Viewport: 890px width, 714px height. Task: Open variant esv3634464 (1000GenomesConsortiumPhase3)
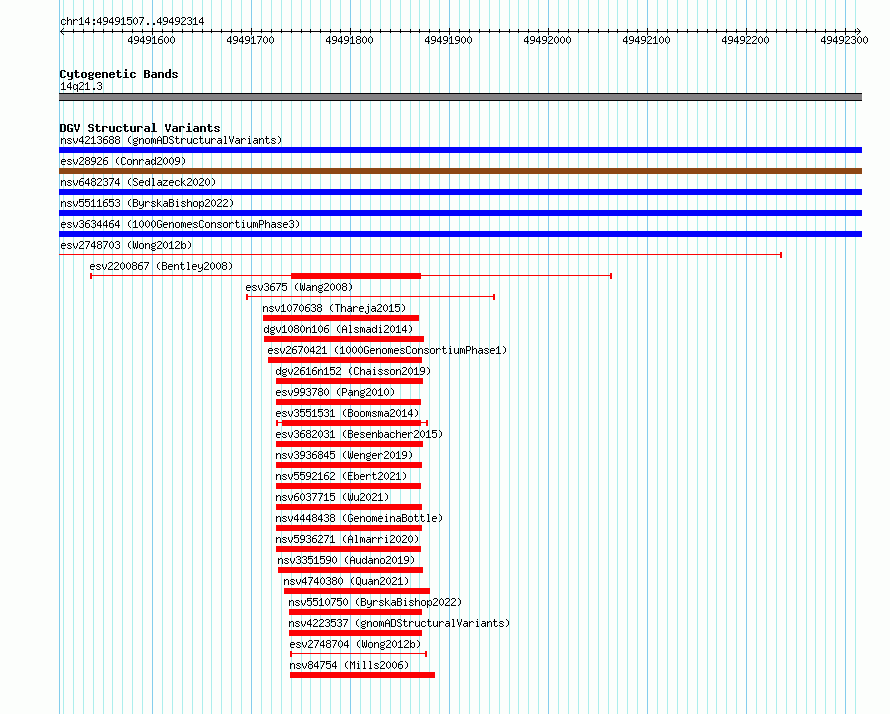pos(180,224)
